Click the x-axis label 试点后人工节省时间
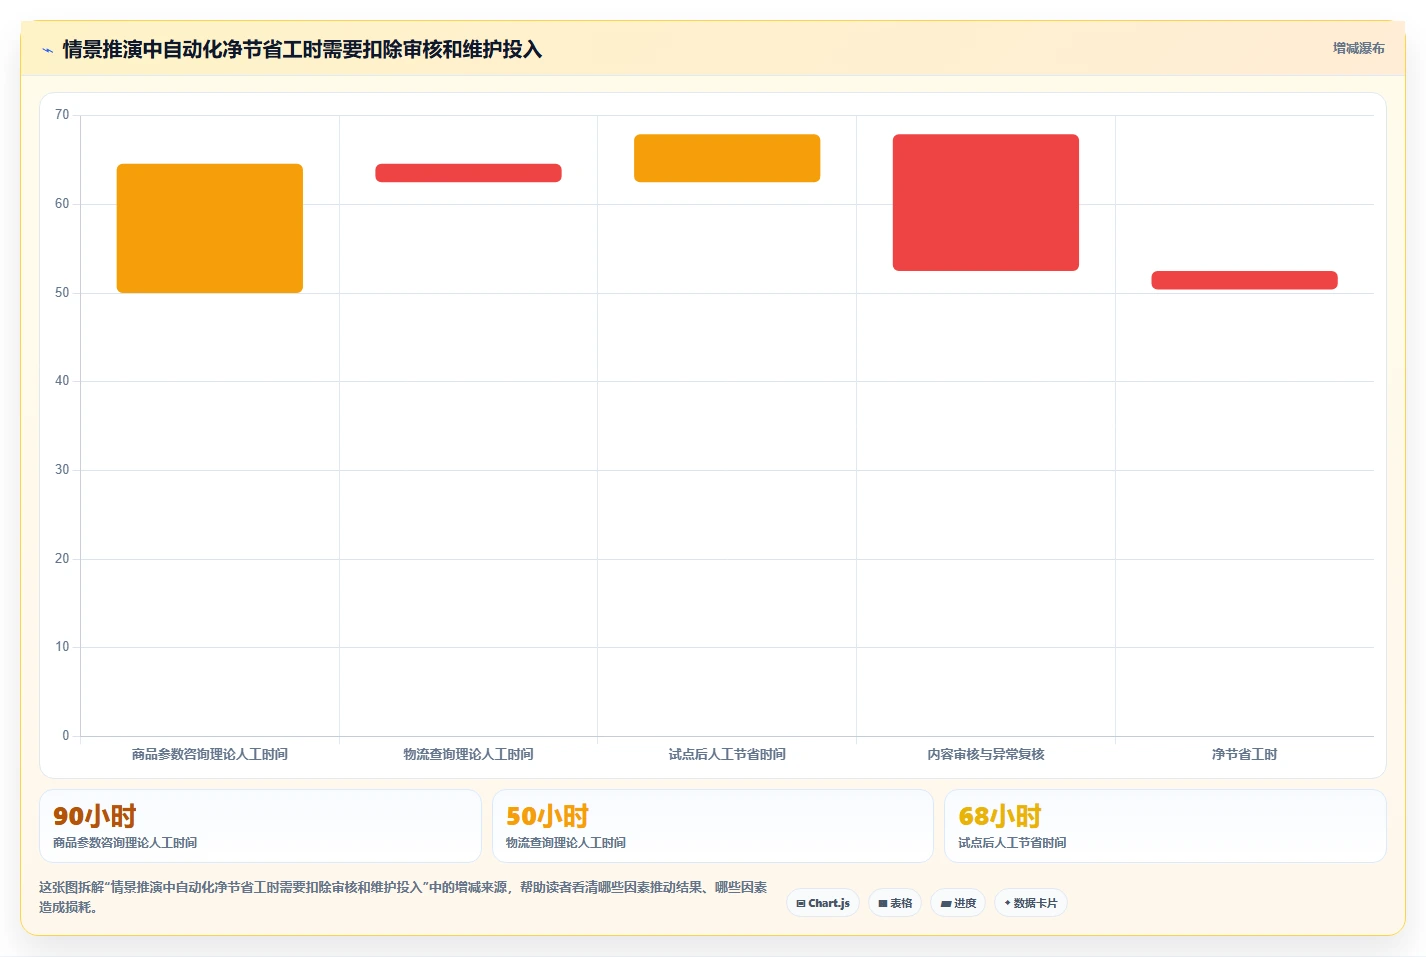The image size is (1426, 957). [727, 754]
